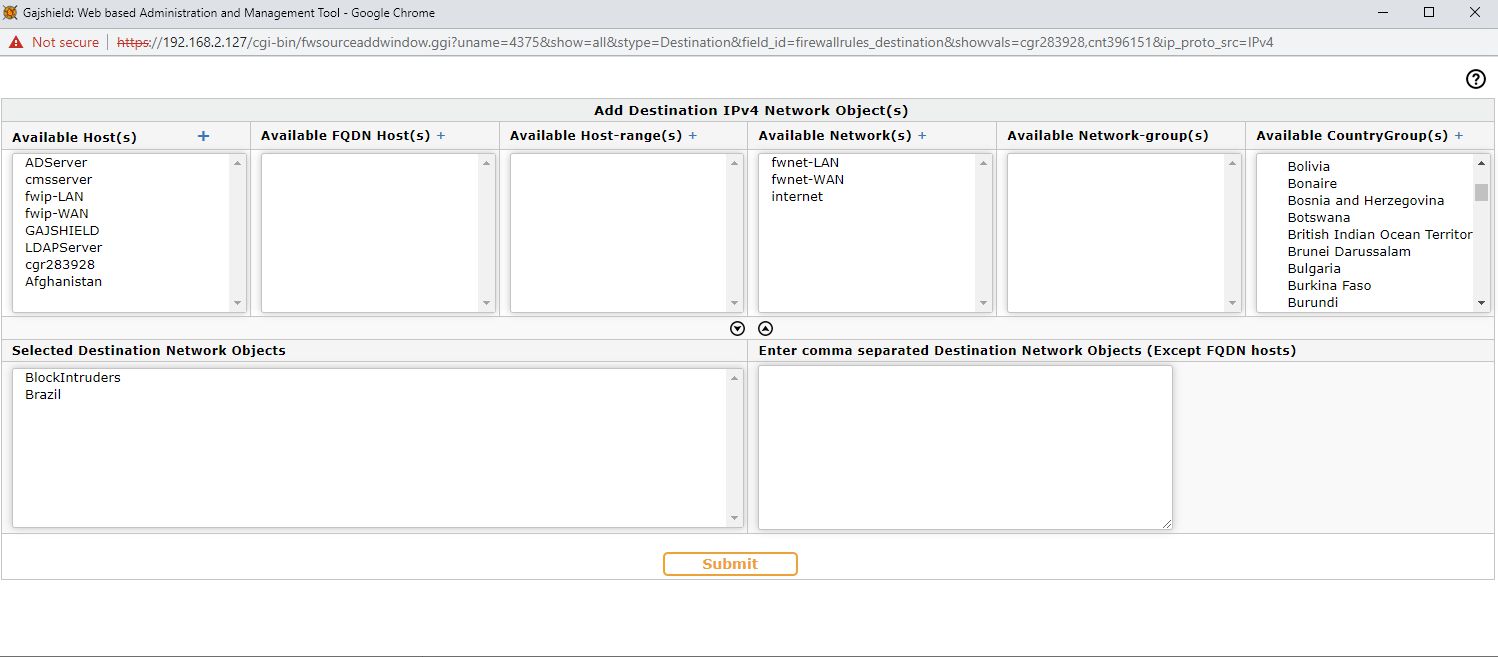
Task: Move selected objects down with arrow icon
Action: [738, 328]
